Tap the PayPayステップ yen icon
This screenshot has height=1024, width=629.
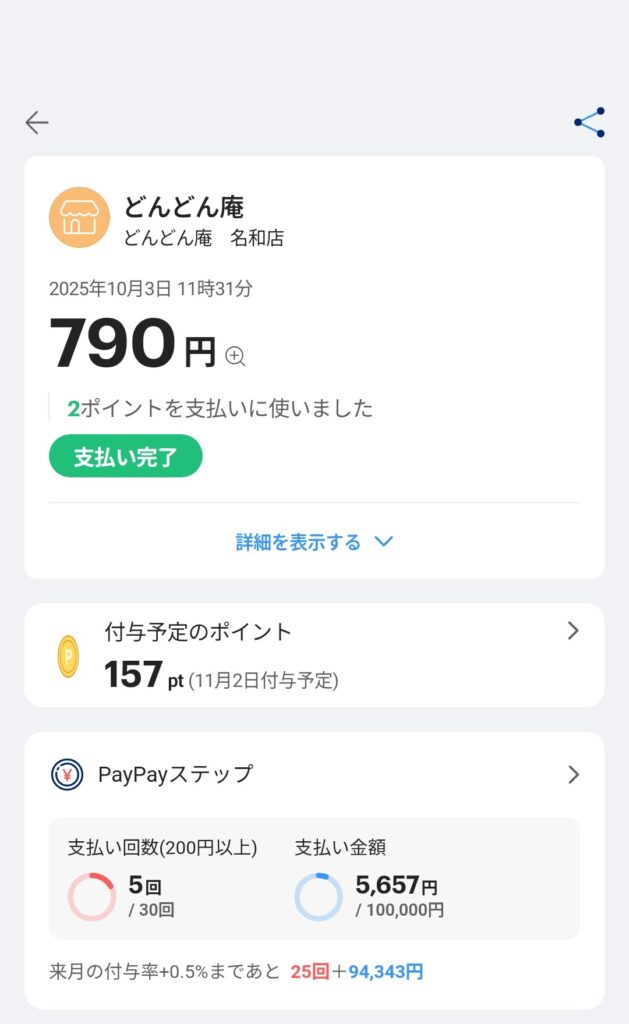(67, 774)
